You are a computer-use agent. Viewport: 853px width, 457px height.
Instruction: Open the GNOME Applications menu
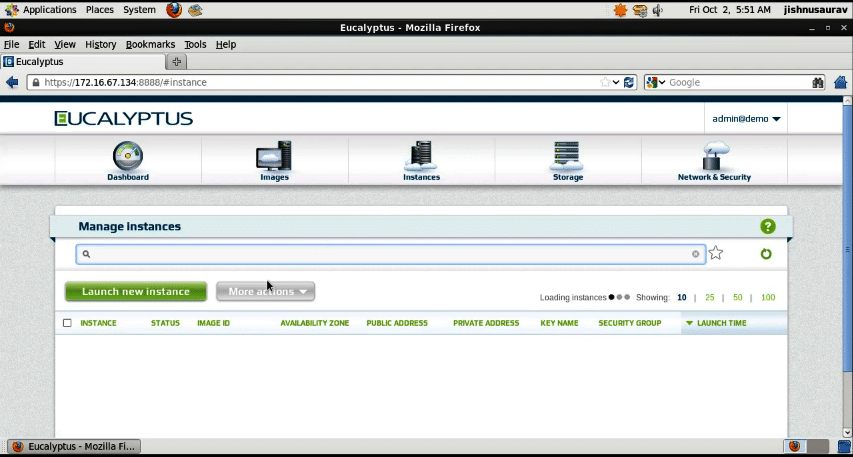point(49,10)
